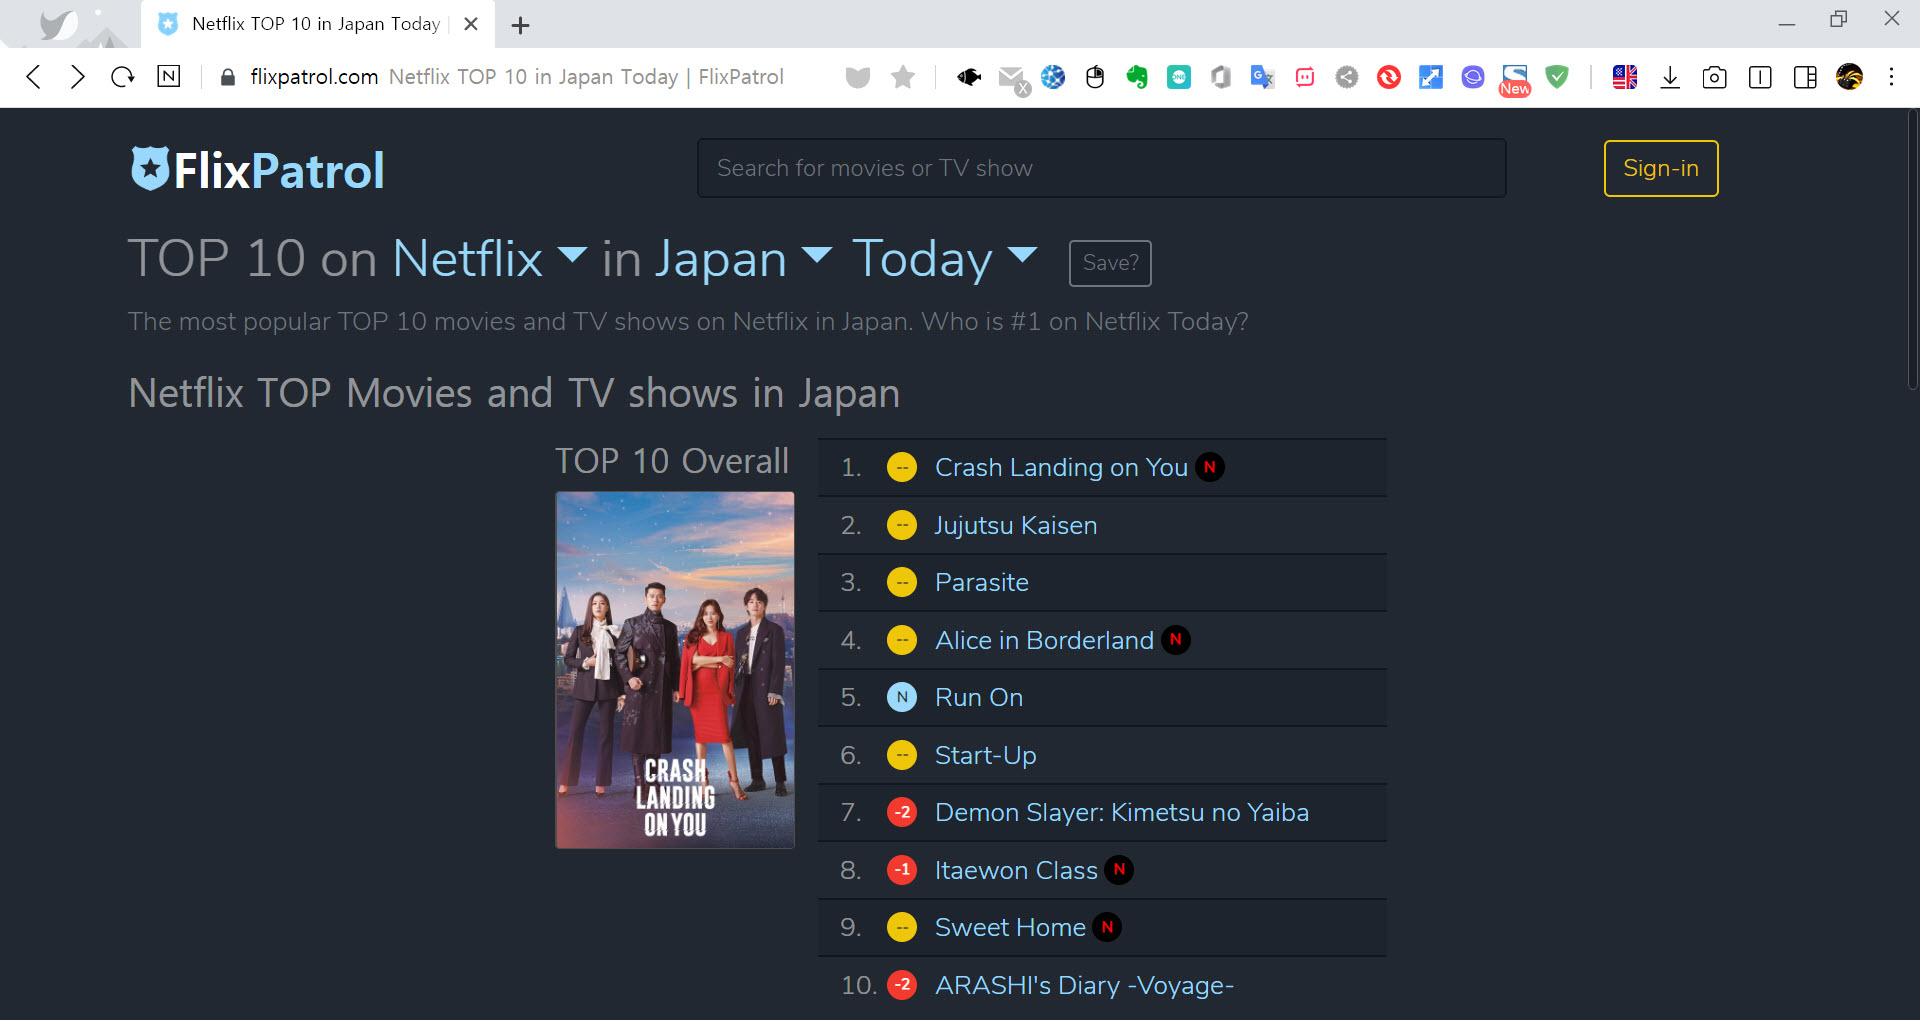Close the Netflix TOP 10 tab

(471, 24)
